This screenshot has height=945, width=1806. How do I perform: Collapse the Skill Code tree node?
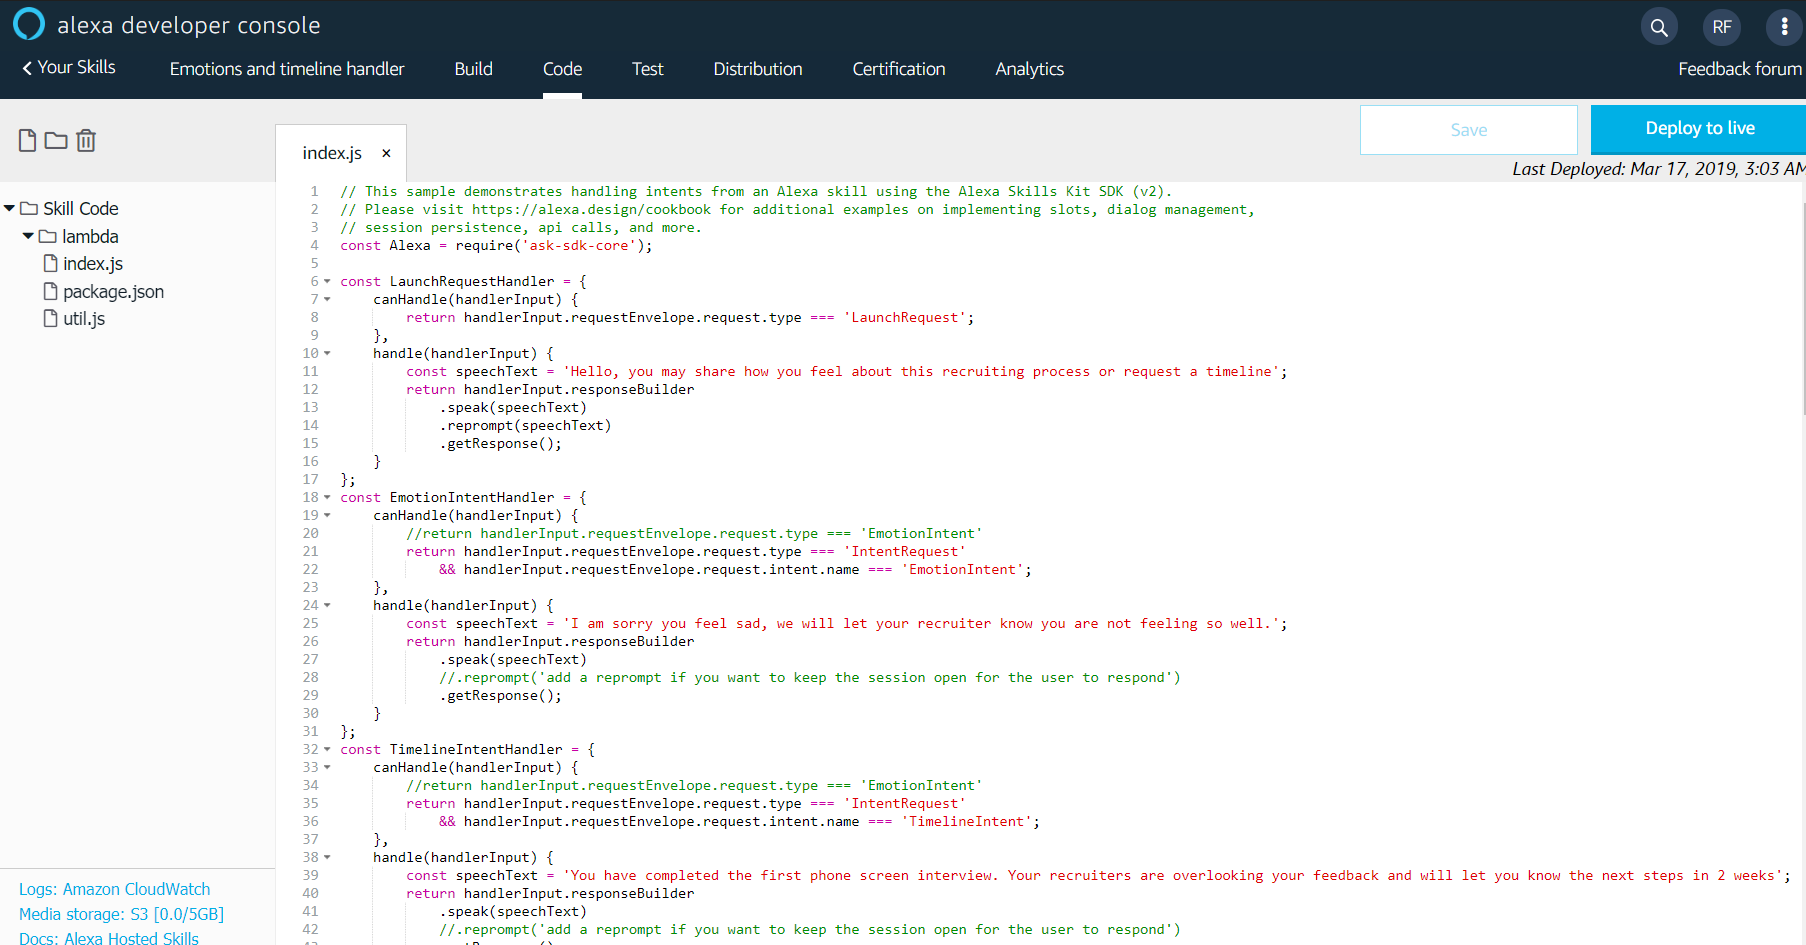click(9, 209)
